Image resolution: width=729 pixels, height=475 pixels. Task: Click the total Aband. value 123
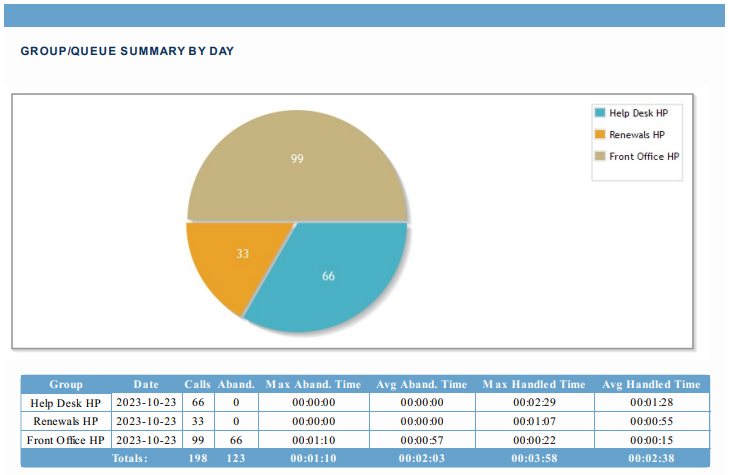pos(236,458)
